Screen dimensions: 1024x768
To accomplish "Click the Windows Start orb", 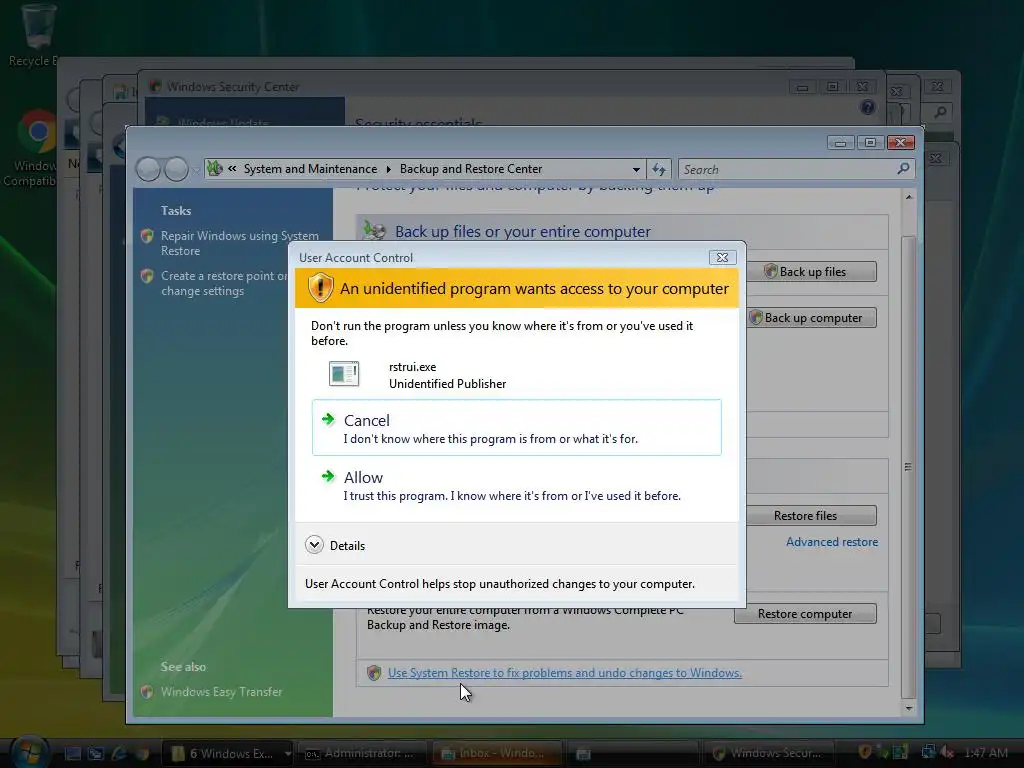I will point(29,751).
